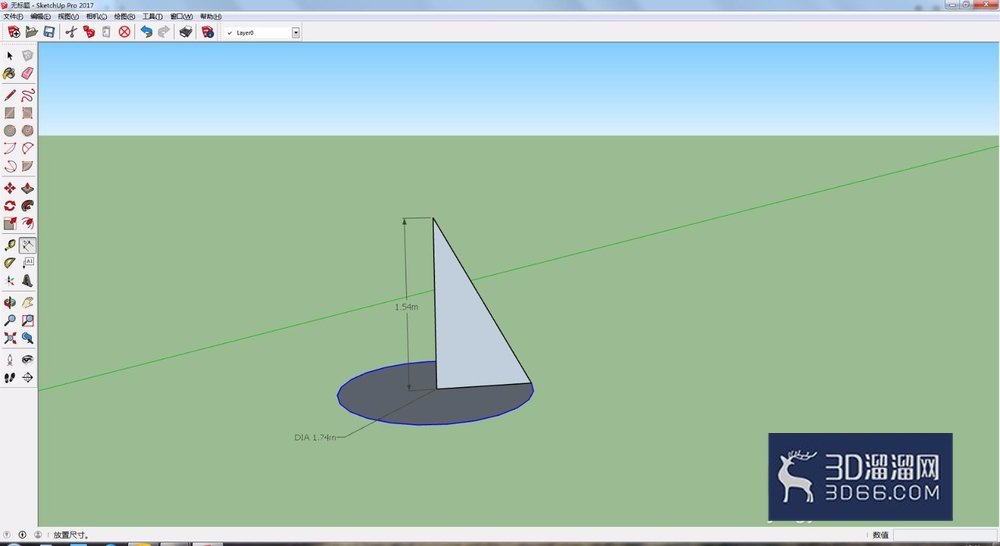Choose the Rotated Rectangle tool
1000x546 pixels.
point(27,113)
